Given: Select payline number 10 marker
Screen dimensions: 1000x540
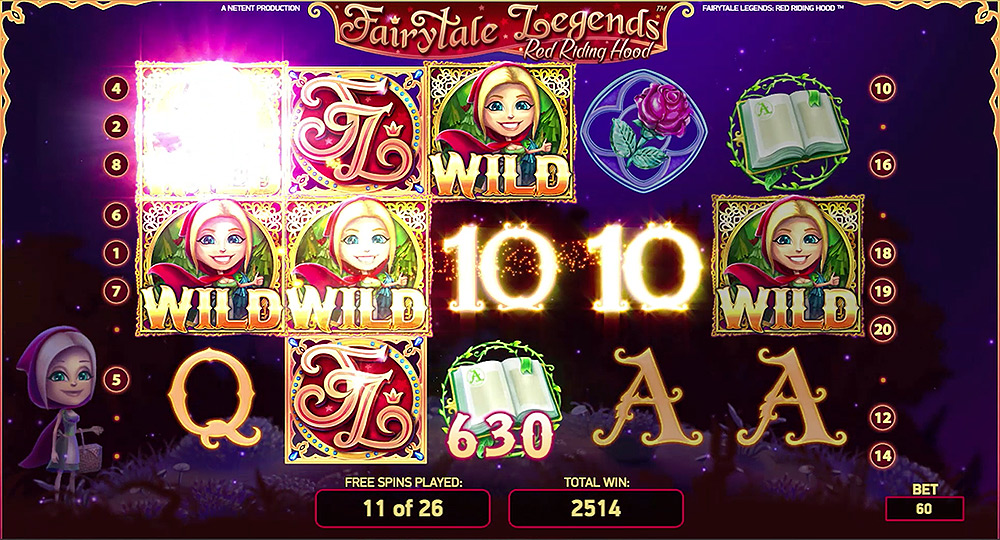Looking at the screenshot, I should point(883,88).
